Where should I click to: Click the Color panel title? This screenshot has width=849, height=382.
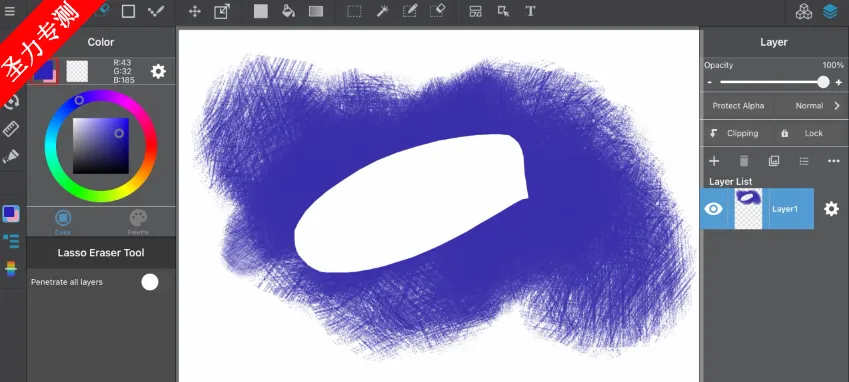tap(101, 42)
